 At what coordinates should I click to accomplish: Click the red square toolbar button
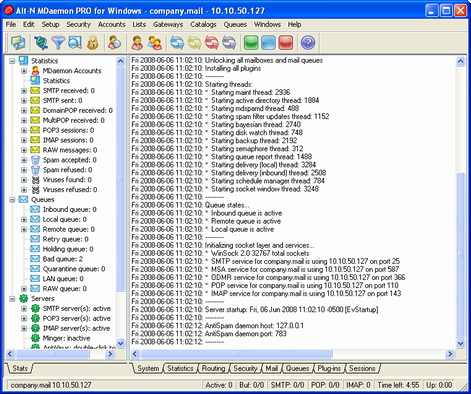(x=286, y=43)
